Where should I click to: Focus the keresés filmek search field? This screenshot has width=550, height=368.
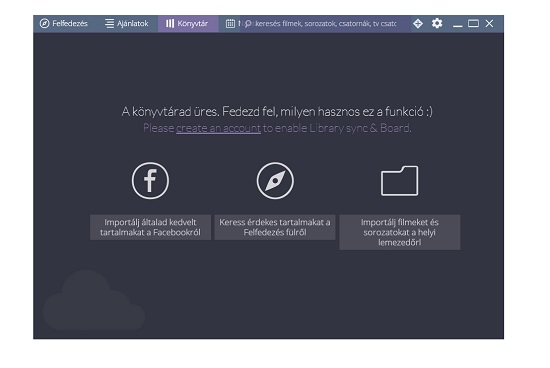(326, 24)
